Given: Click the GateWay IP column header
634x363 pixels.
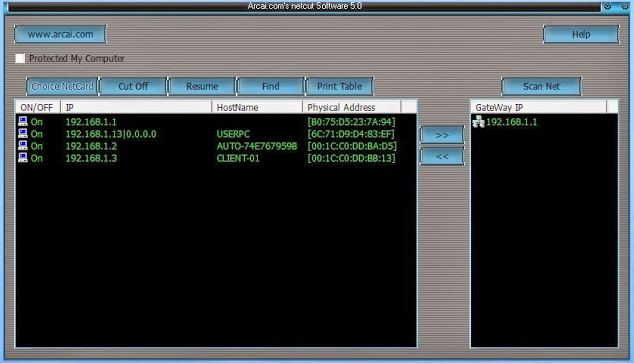Looking at the screenshot, I should (x=539, y=107).
